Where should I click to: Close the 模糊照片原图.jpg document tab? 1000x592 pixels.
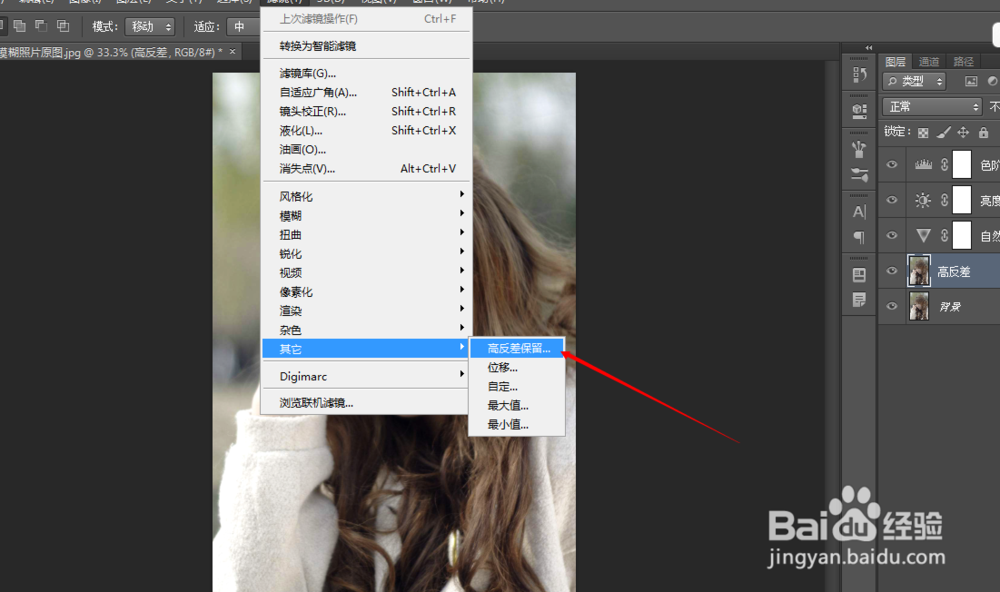tap(232, 52)
